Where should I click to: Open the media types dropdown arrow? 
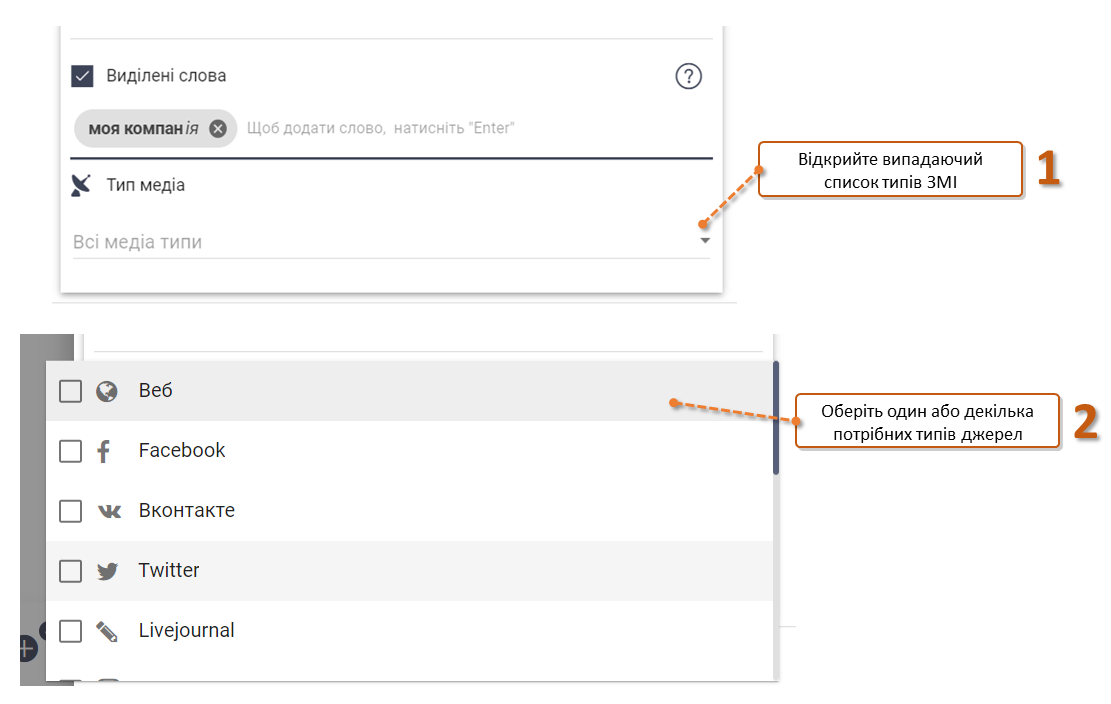[704, 241]
